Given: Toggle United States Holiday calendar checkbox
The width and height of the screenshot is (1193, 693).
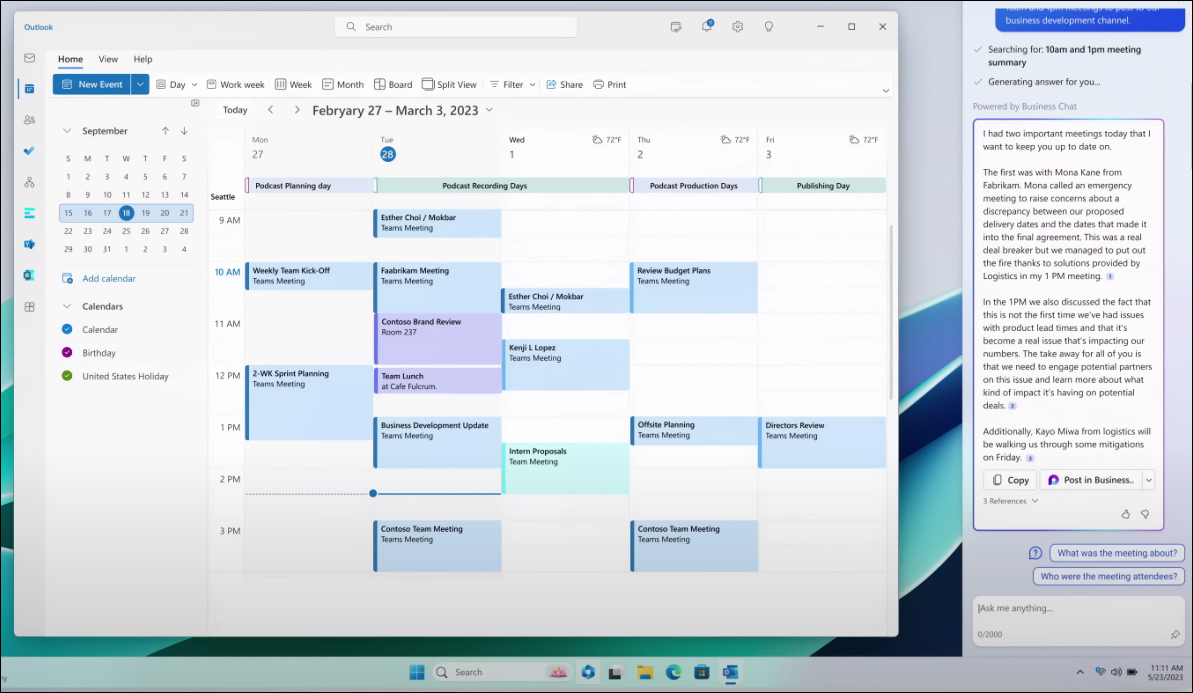Looking at the screenshot, I should click(x=67, y=376).
